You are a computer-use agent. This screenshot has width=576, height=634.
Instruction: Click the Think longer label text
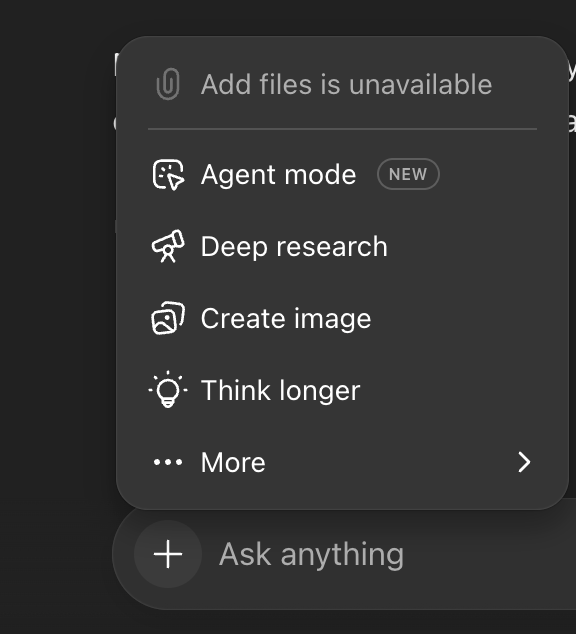pos(281,391)
